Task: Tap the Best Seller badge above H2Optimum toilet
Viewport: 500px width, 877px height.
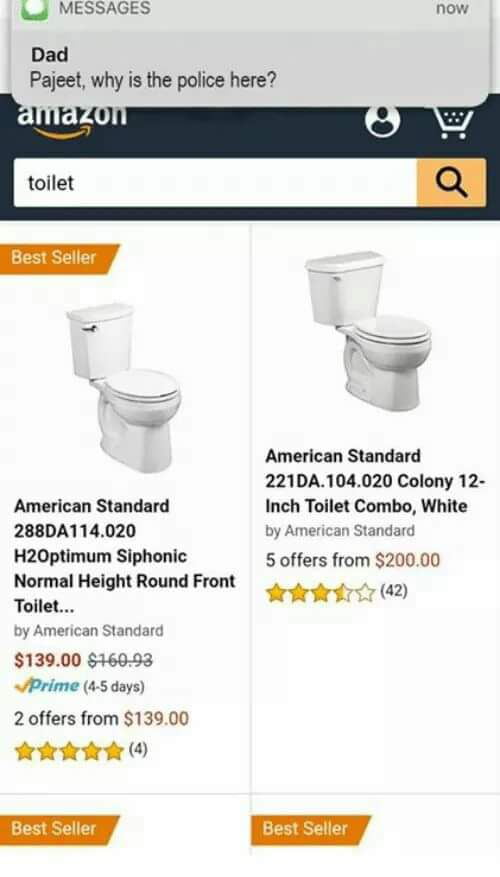Action: (x=59, y=258)
